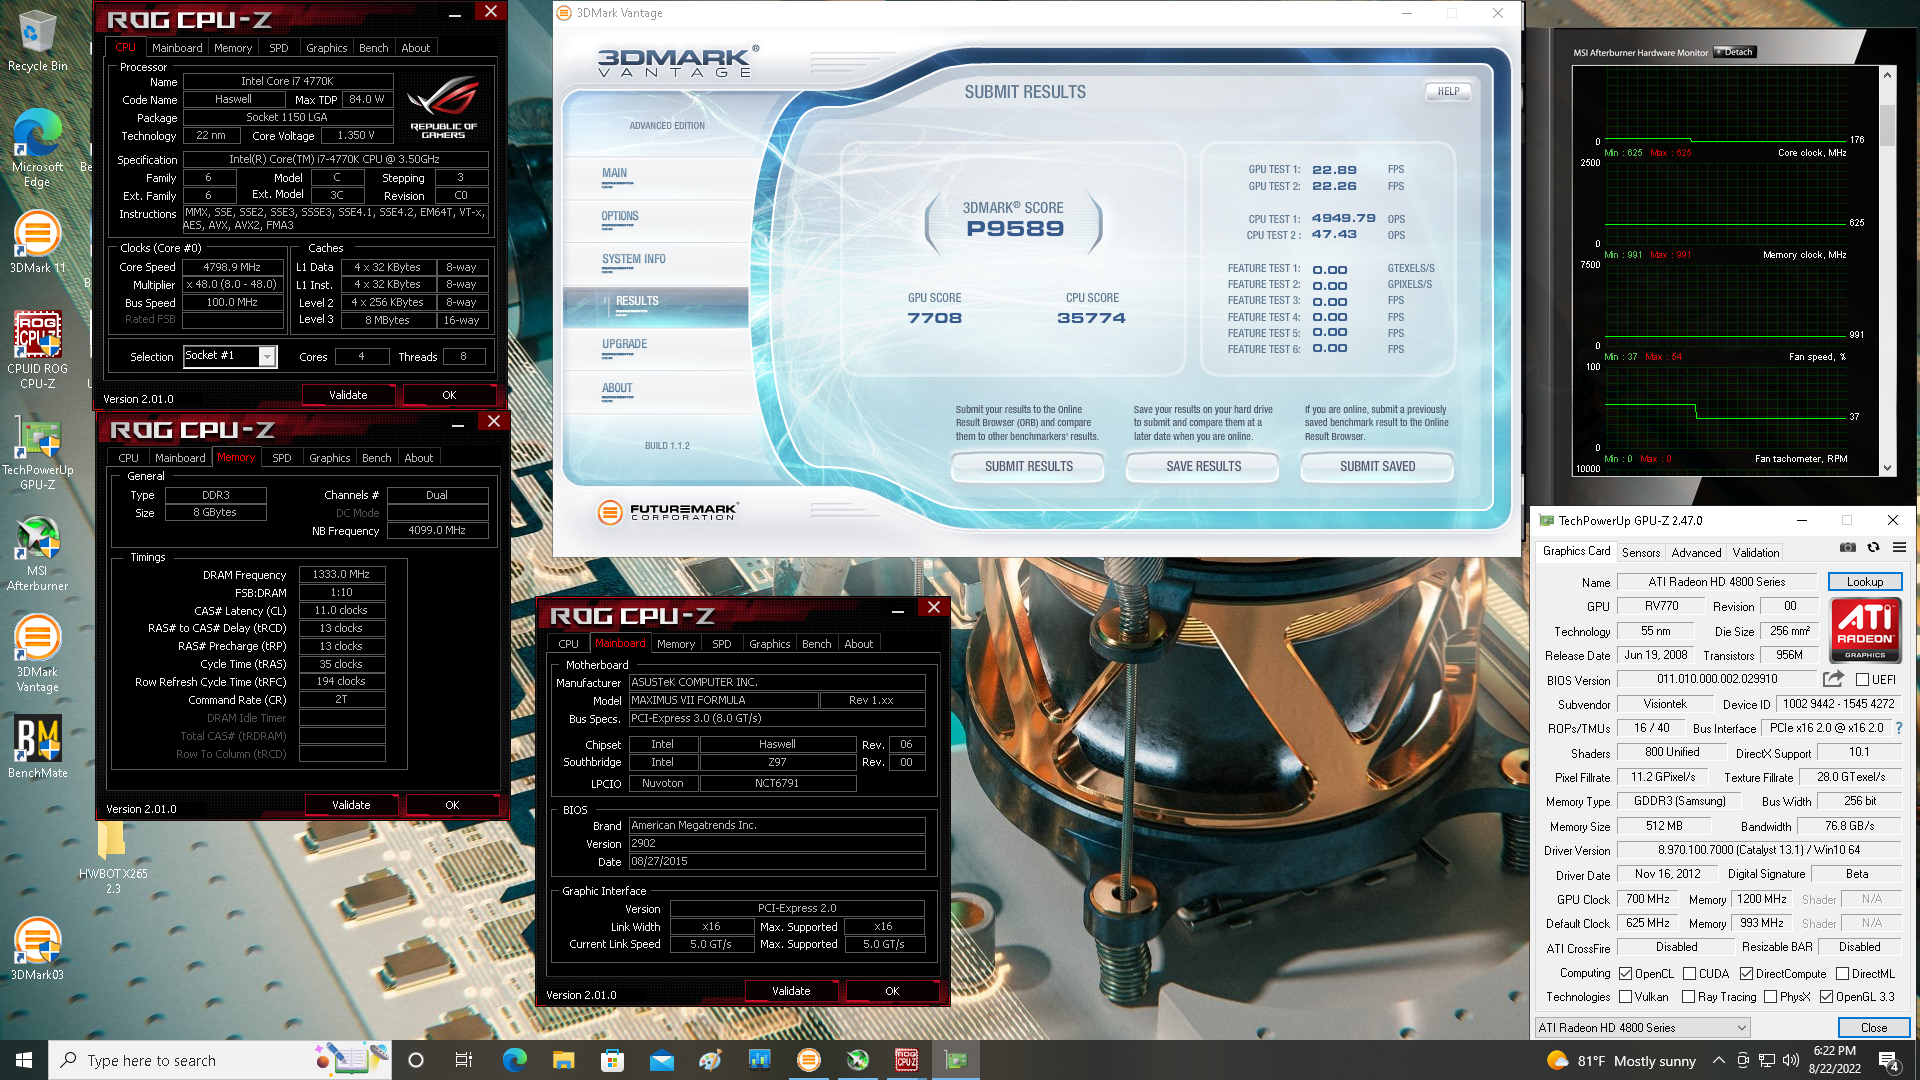Switch to MSI Afterburner in the taskbar
The width and height of the screenshot is (1920, 1080).
[857, 1060]
